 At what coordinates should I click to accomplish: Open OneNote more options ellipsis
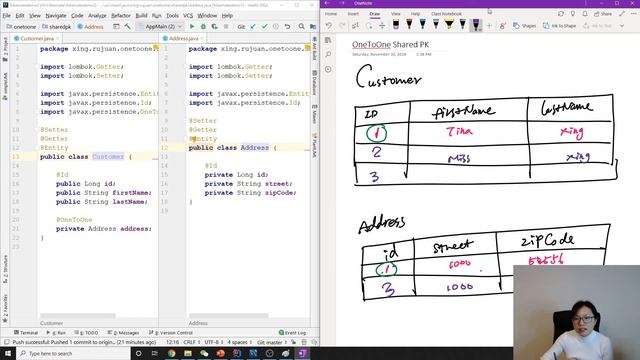click(634, 14)
